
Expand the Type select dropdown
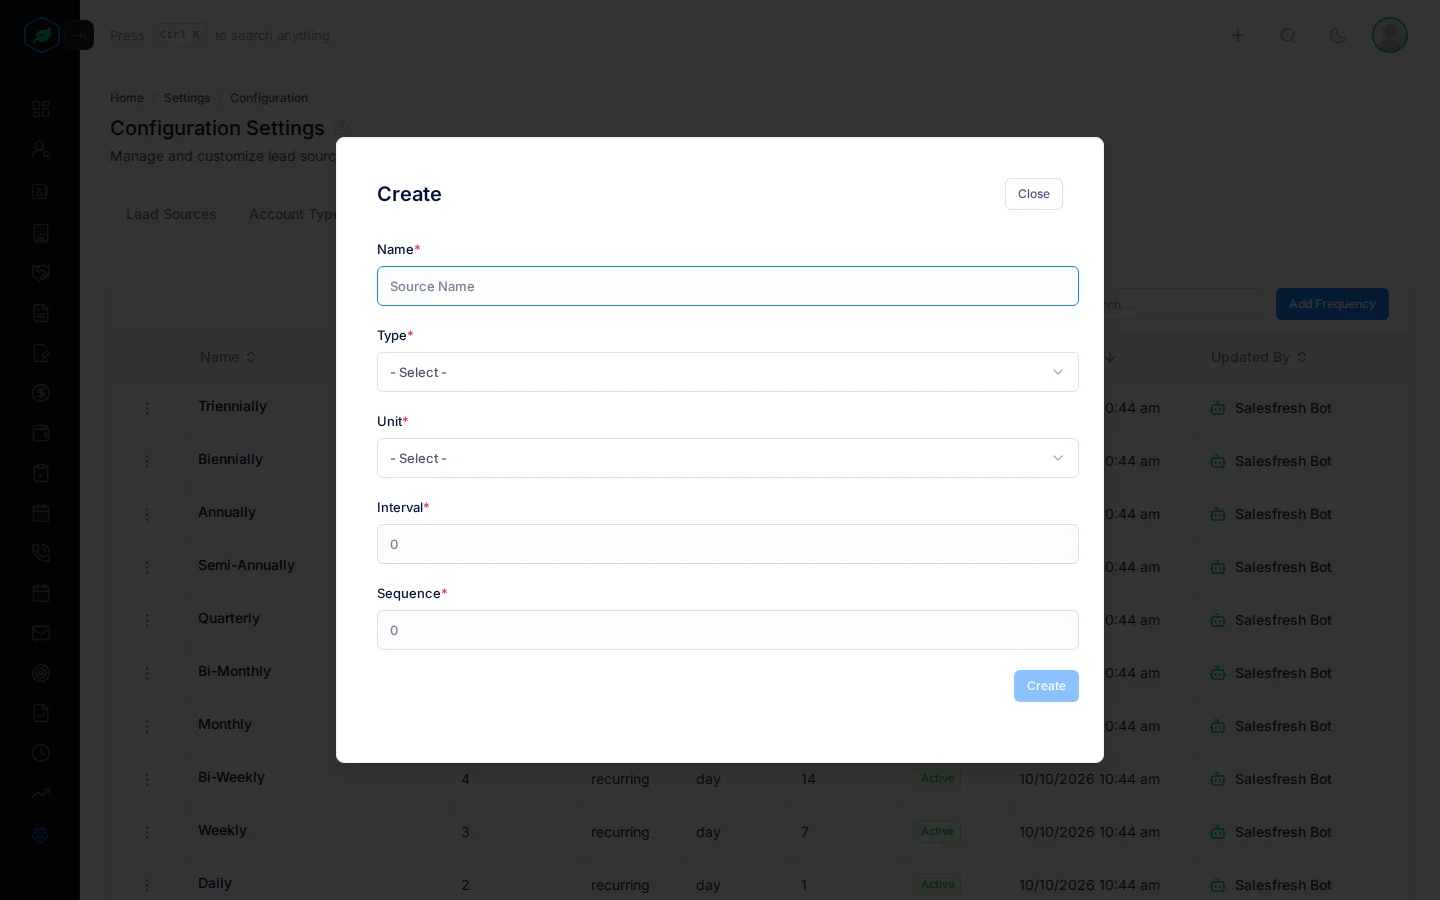click(728, 372)
